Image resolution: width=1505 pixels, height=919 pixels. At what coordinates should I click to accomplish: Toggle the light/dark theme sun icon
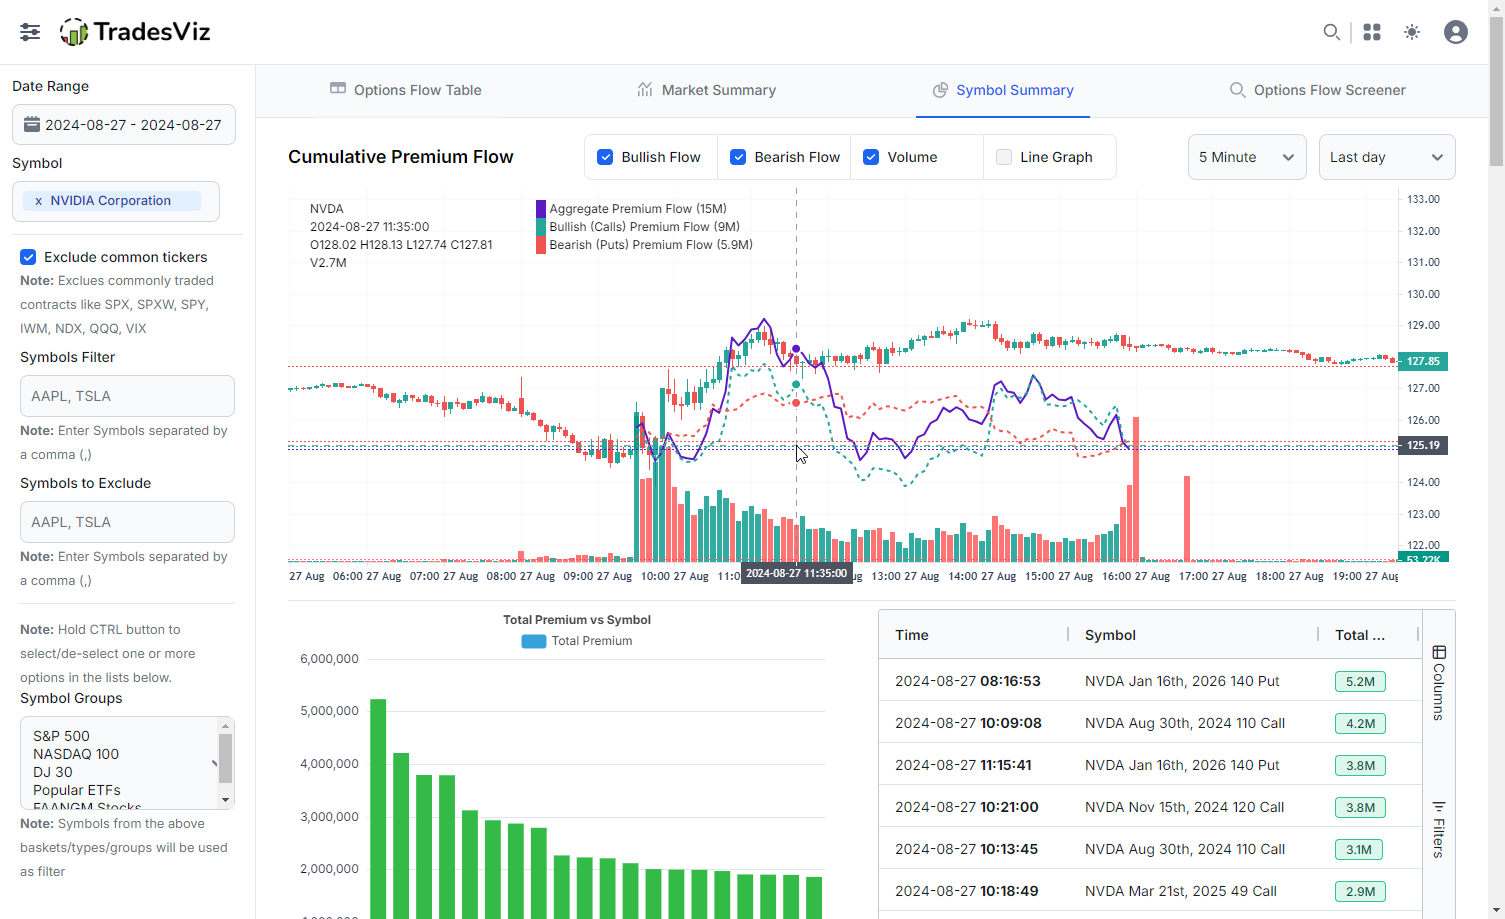pos(1412,32)
